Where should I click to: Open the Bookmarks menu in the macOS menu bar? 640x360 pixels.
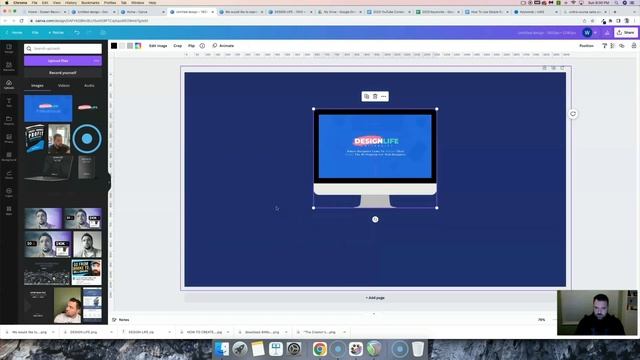[x=90, y=3]
